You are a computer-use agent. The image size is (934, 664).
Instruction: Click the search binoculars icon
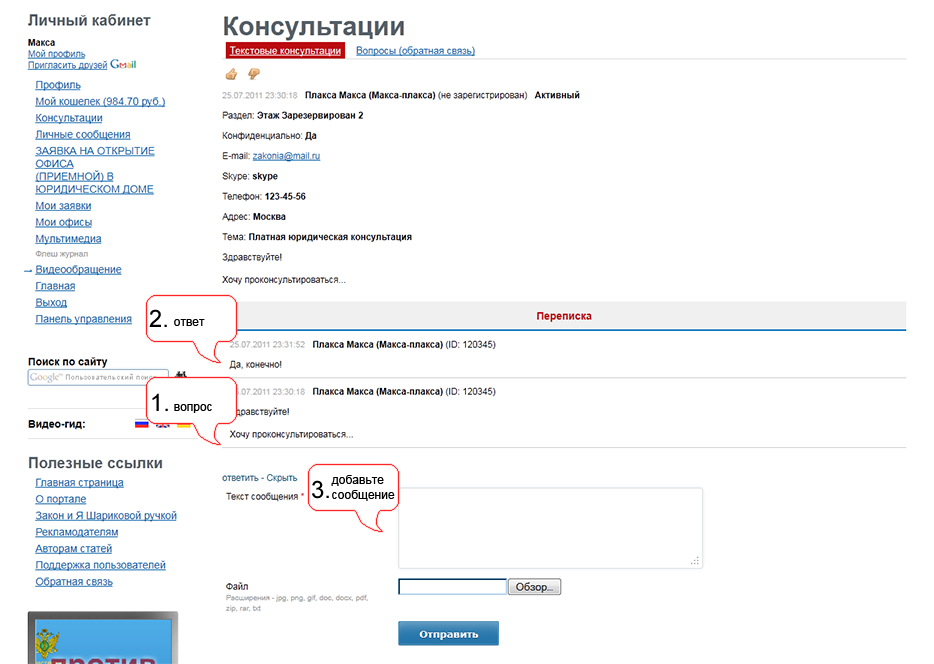pyautogui.click(x=180, y=374)
